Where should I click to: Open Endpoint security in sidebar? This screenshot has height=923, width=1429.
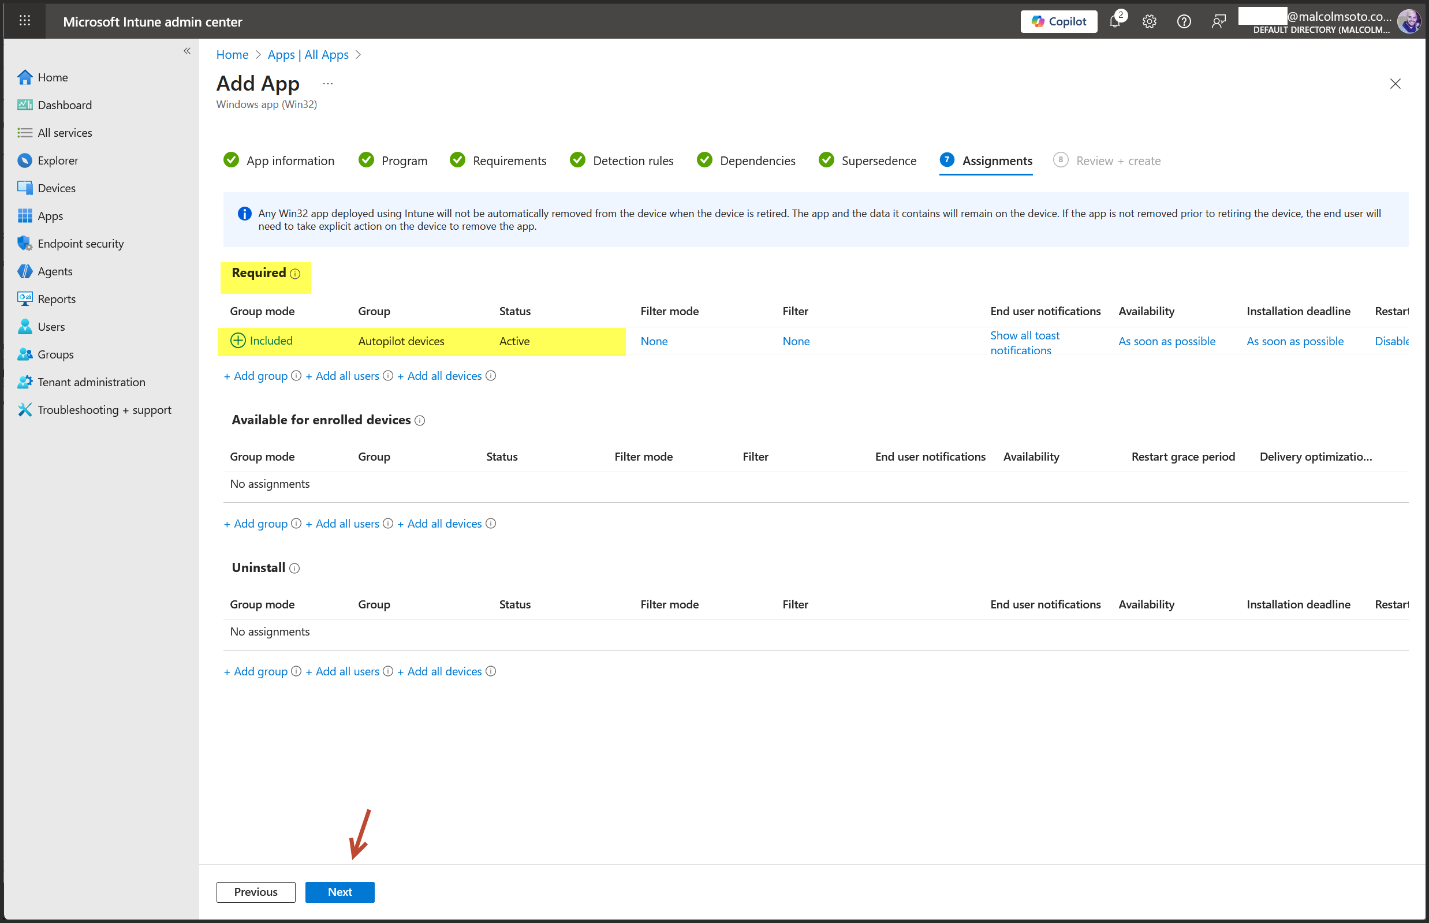[x=80, y=244]
